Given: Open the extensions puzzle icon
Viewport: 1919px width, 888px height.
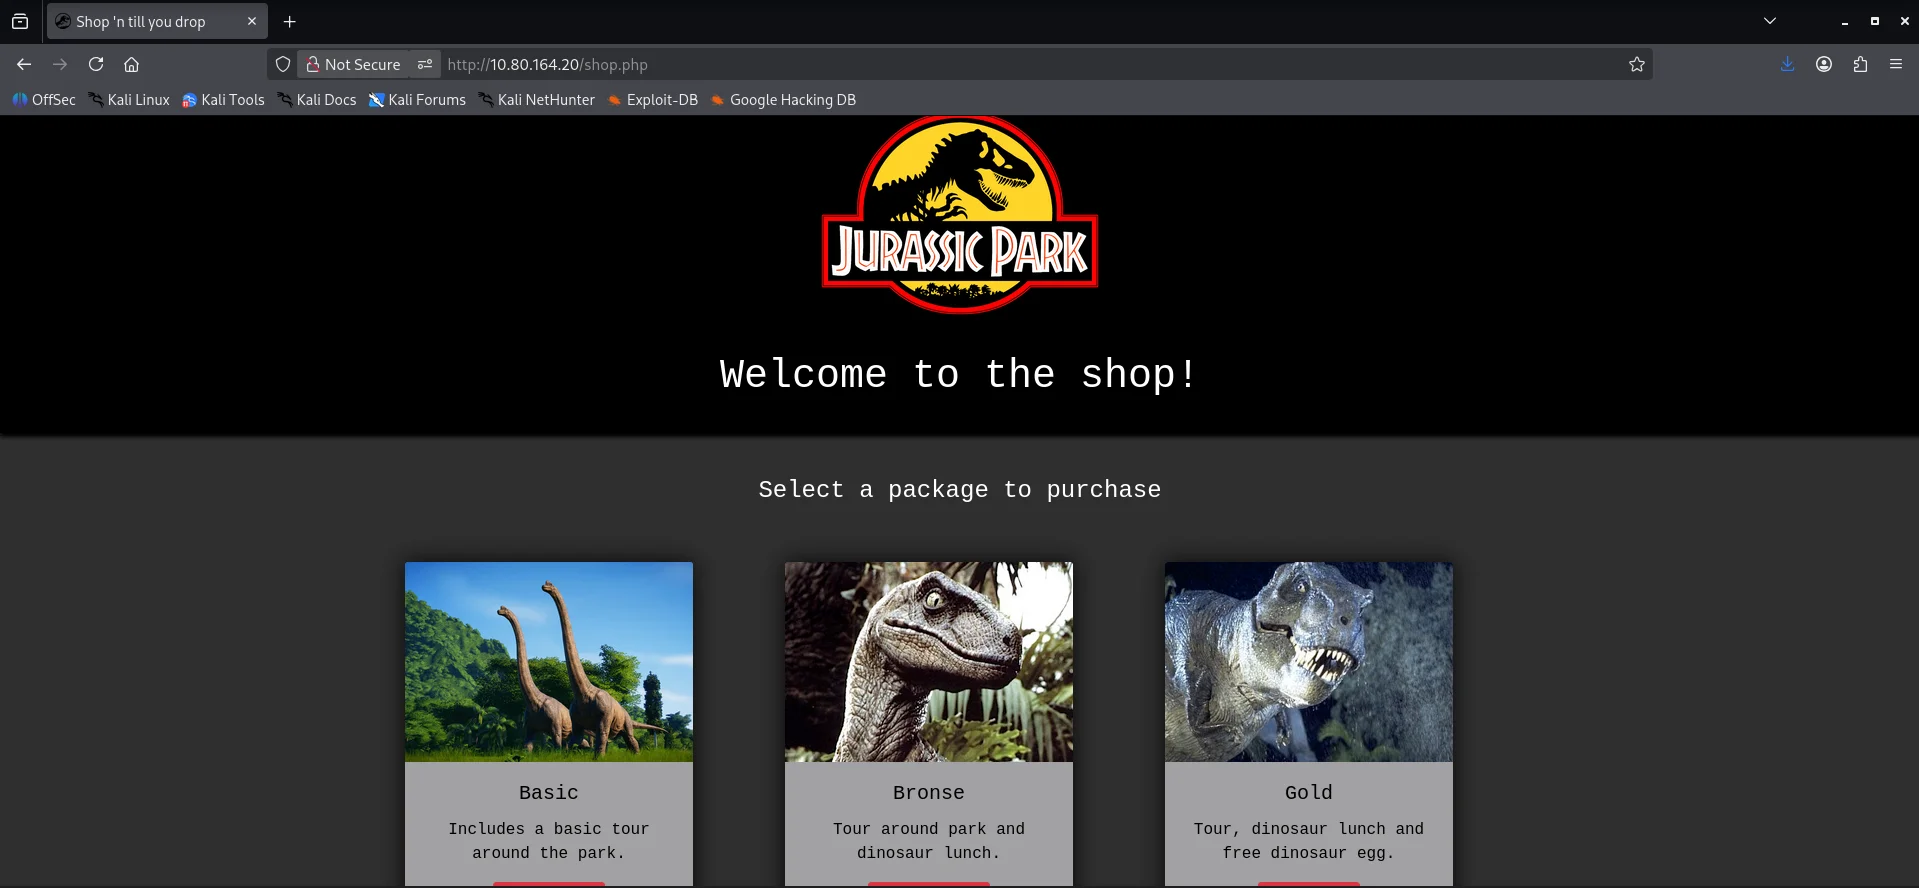Looking at the screenshot, I should [x=1860, y=64].
